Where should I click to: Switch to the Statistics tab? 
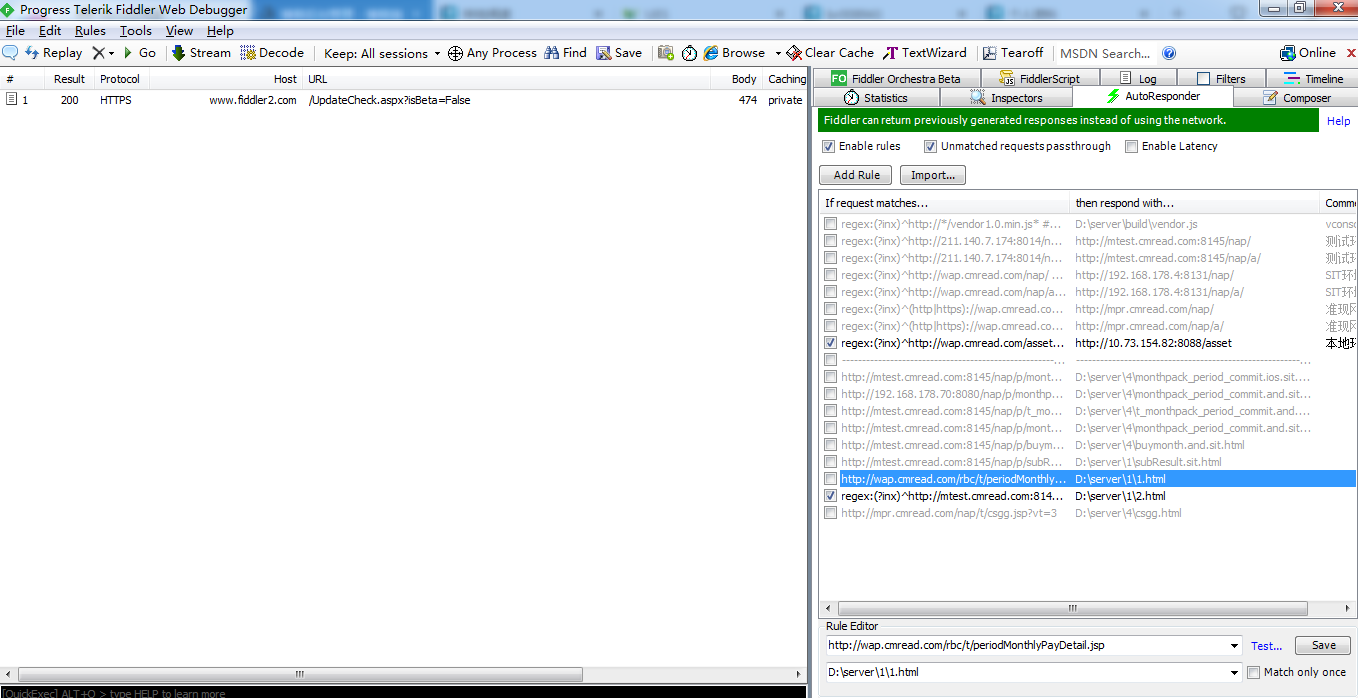pos(876,98)
